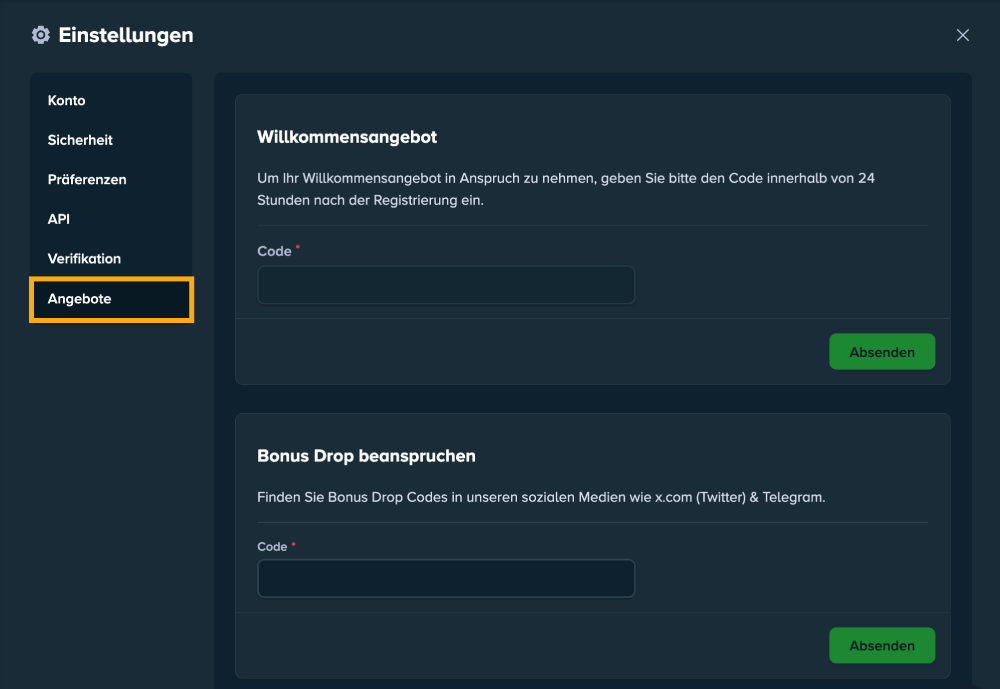Click the Willkommensangebot section heading
Screen dimensions: 1000x689
[347, 137]
